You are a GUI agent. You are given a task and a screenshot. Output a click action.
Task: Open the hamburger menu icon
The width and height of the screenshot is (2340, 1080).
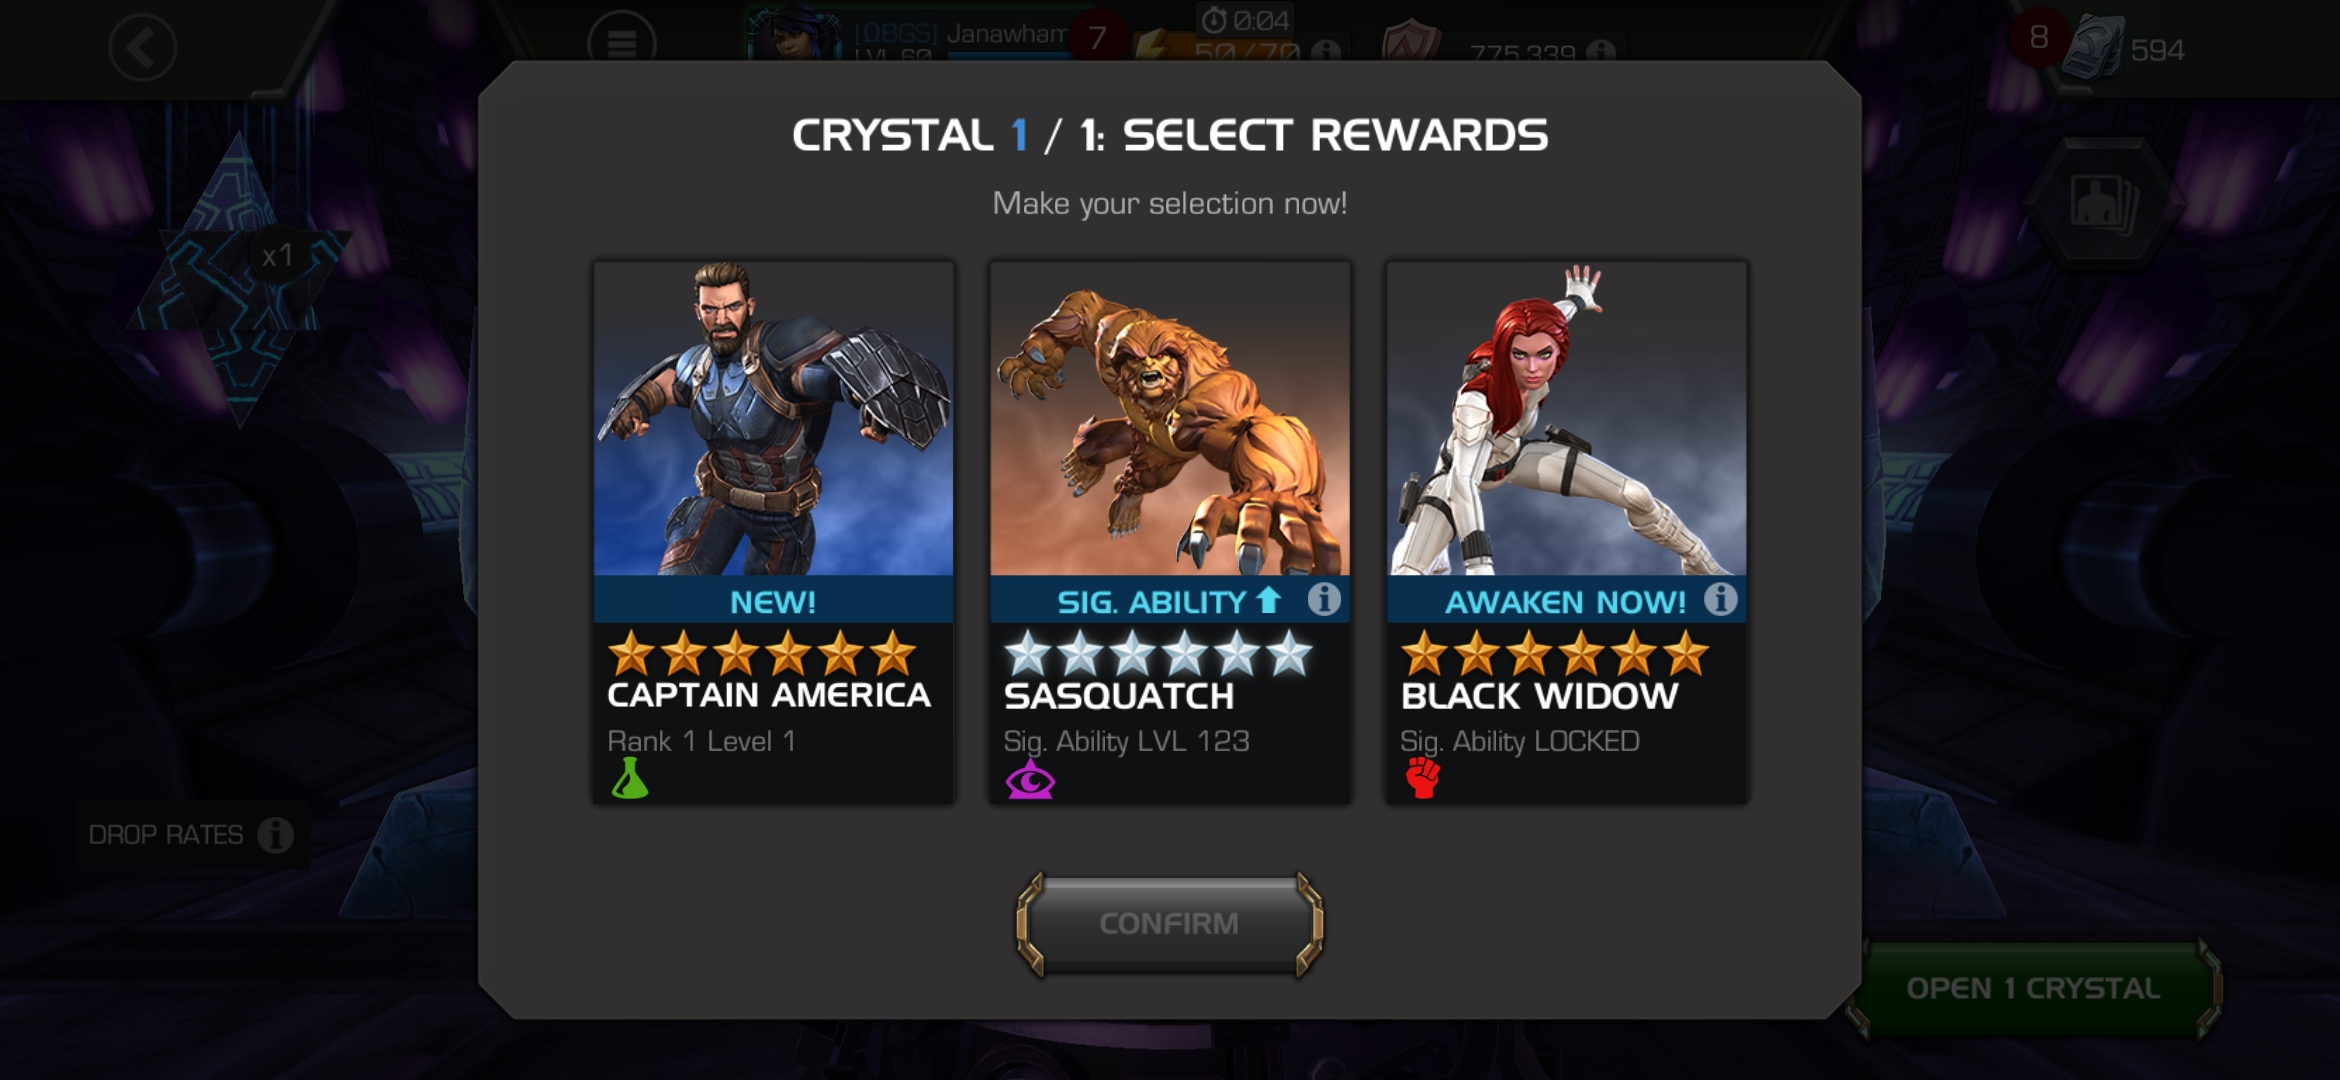622,43
